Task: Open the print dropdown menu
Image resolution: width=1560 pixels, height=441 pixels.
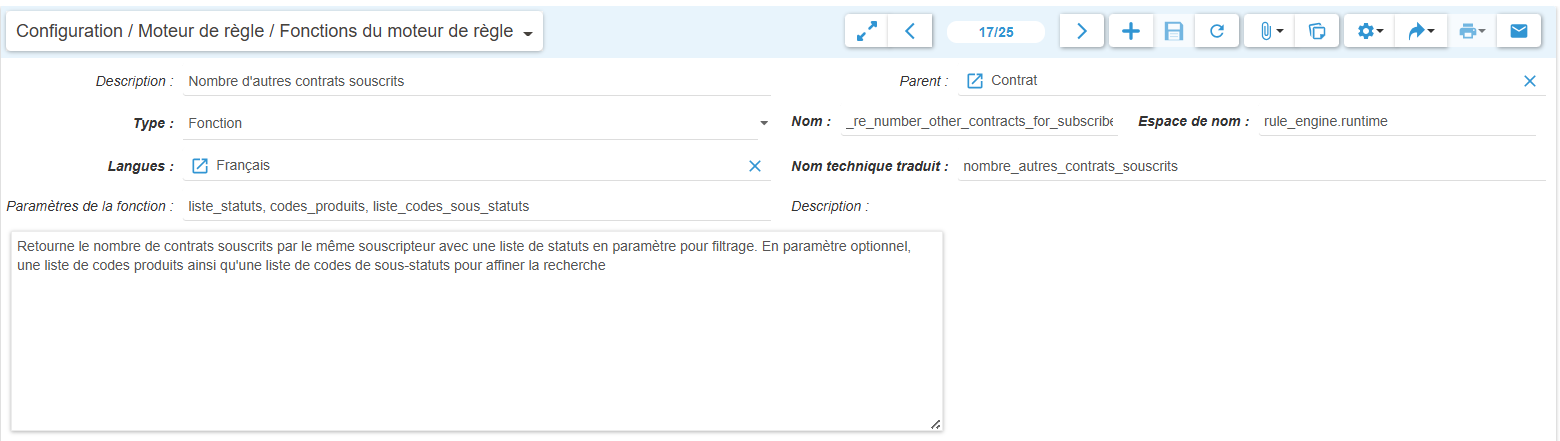Action: click(x=1471, y=31)
